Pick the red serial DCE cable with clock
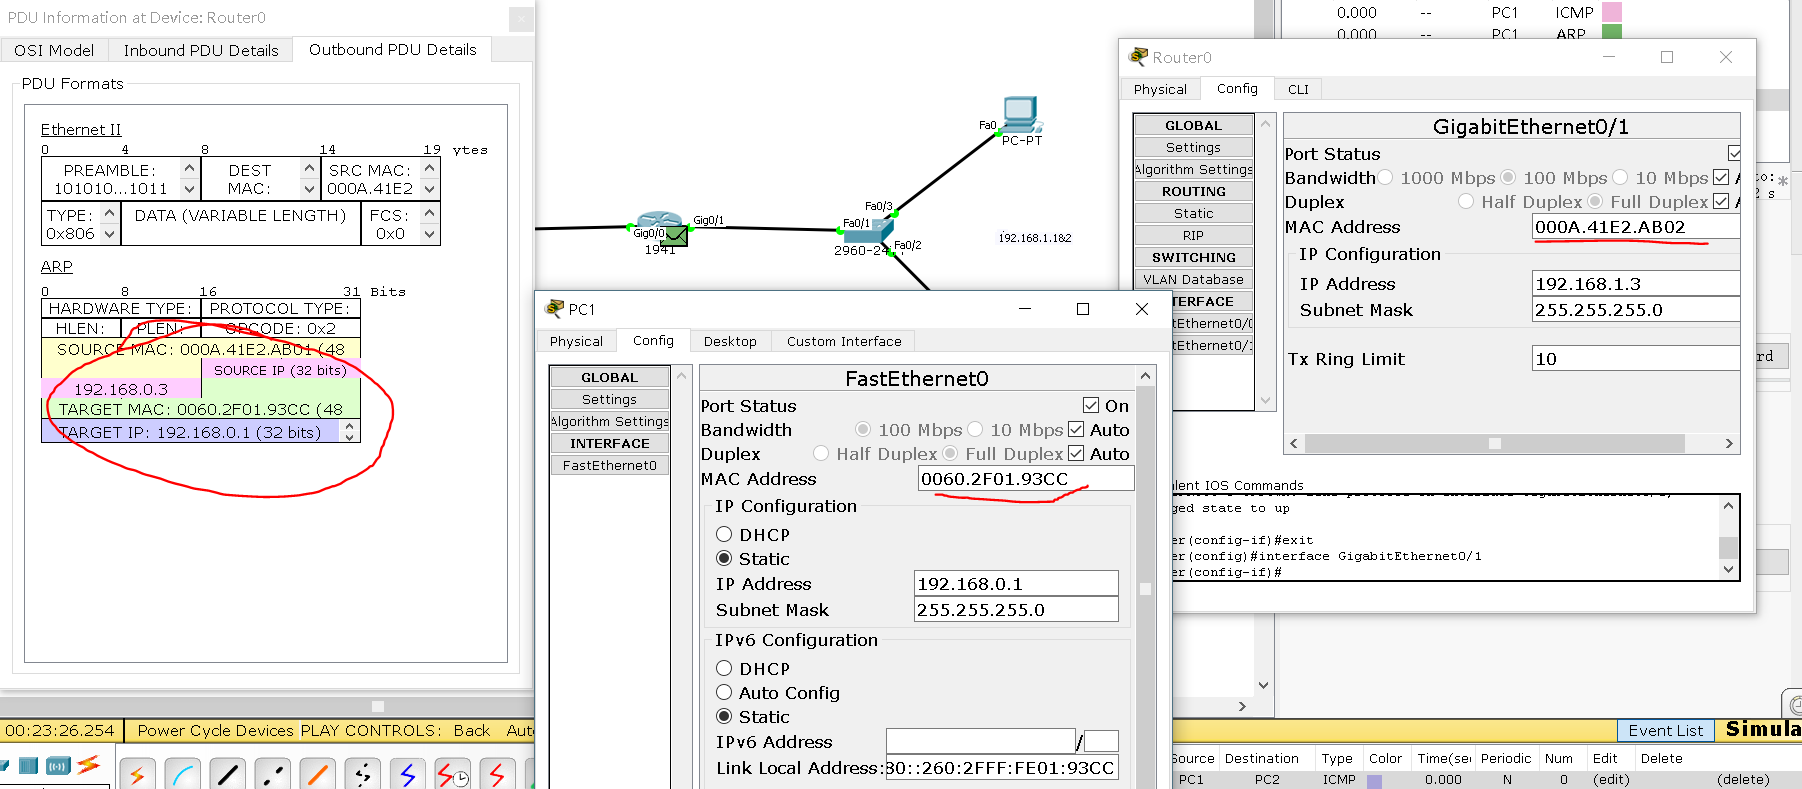The width and height of the screenshot is (1802, 789). pos(452,774)
